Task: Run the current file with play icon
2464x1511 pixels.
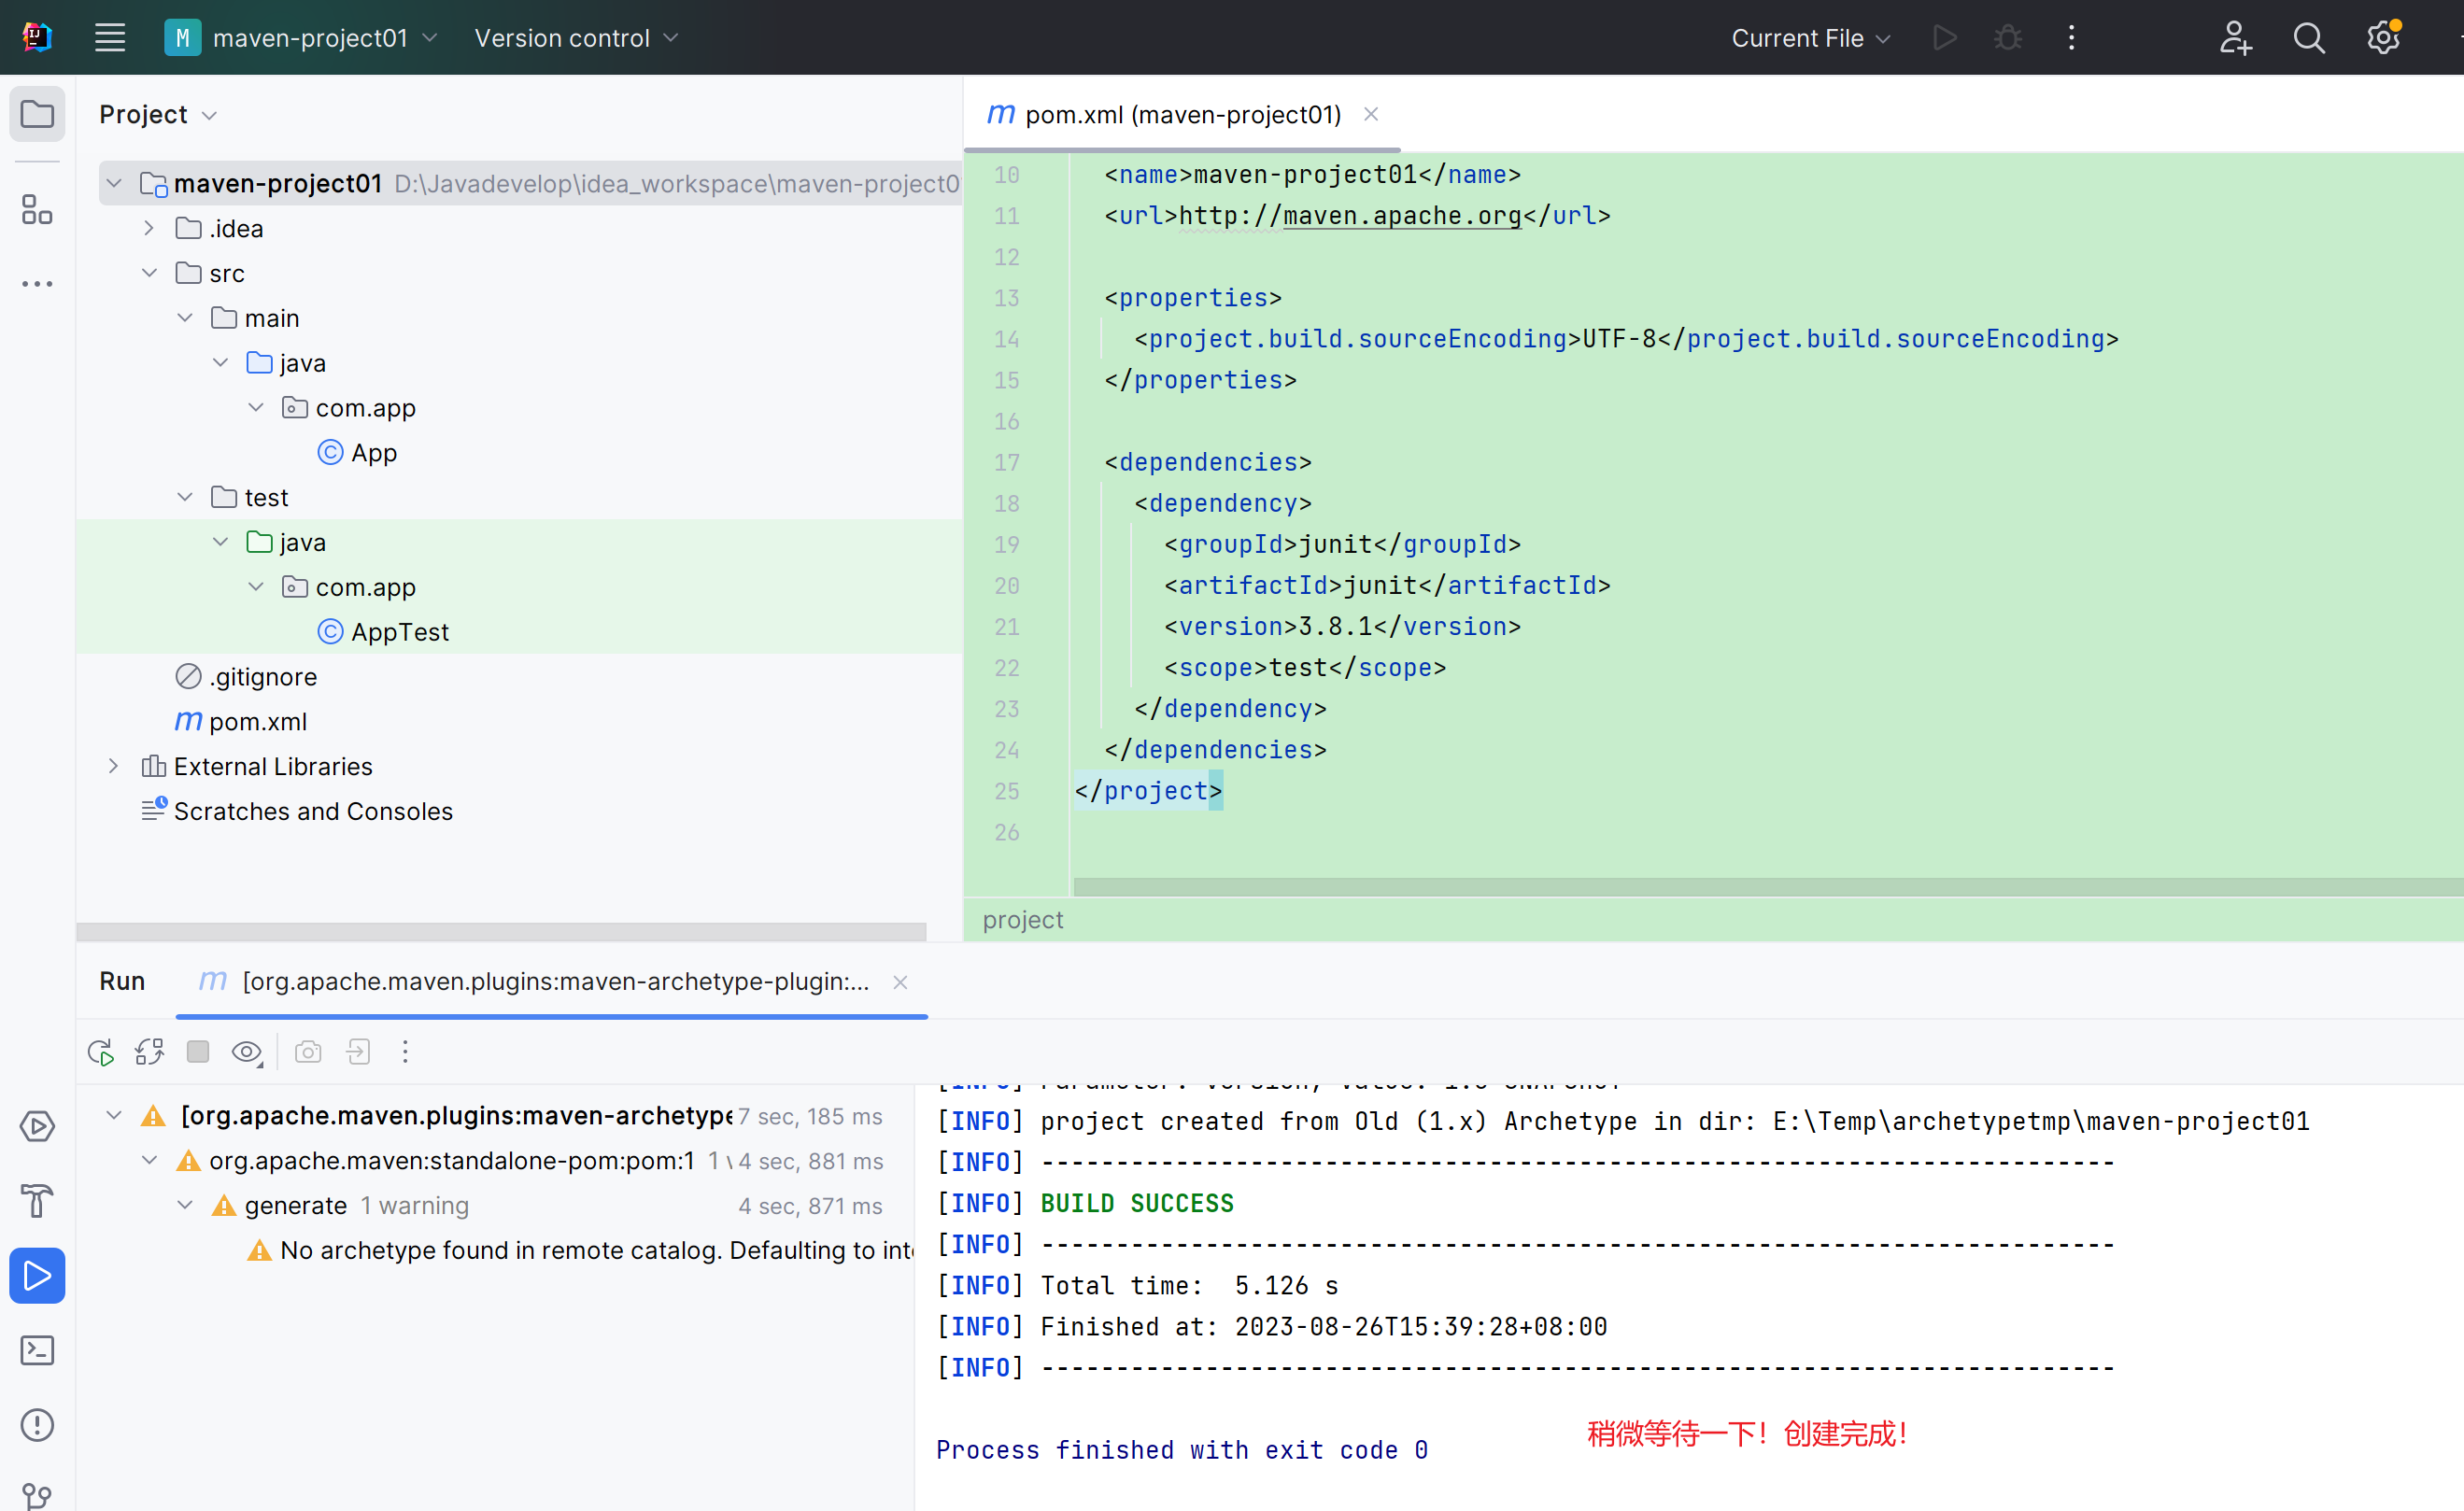Action: pos(1945,38)
